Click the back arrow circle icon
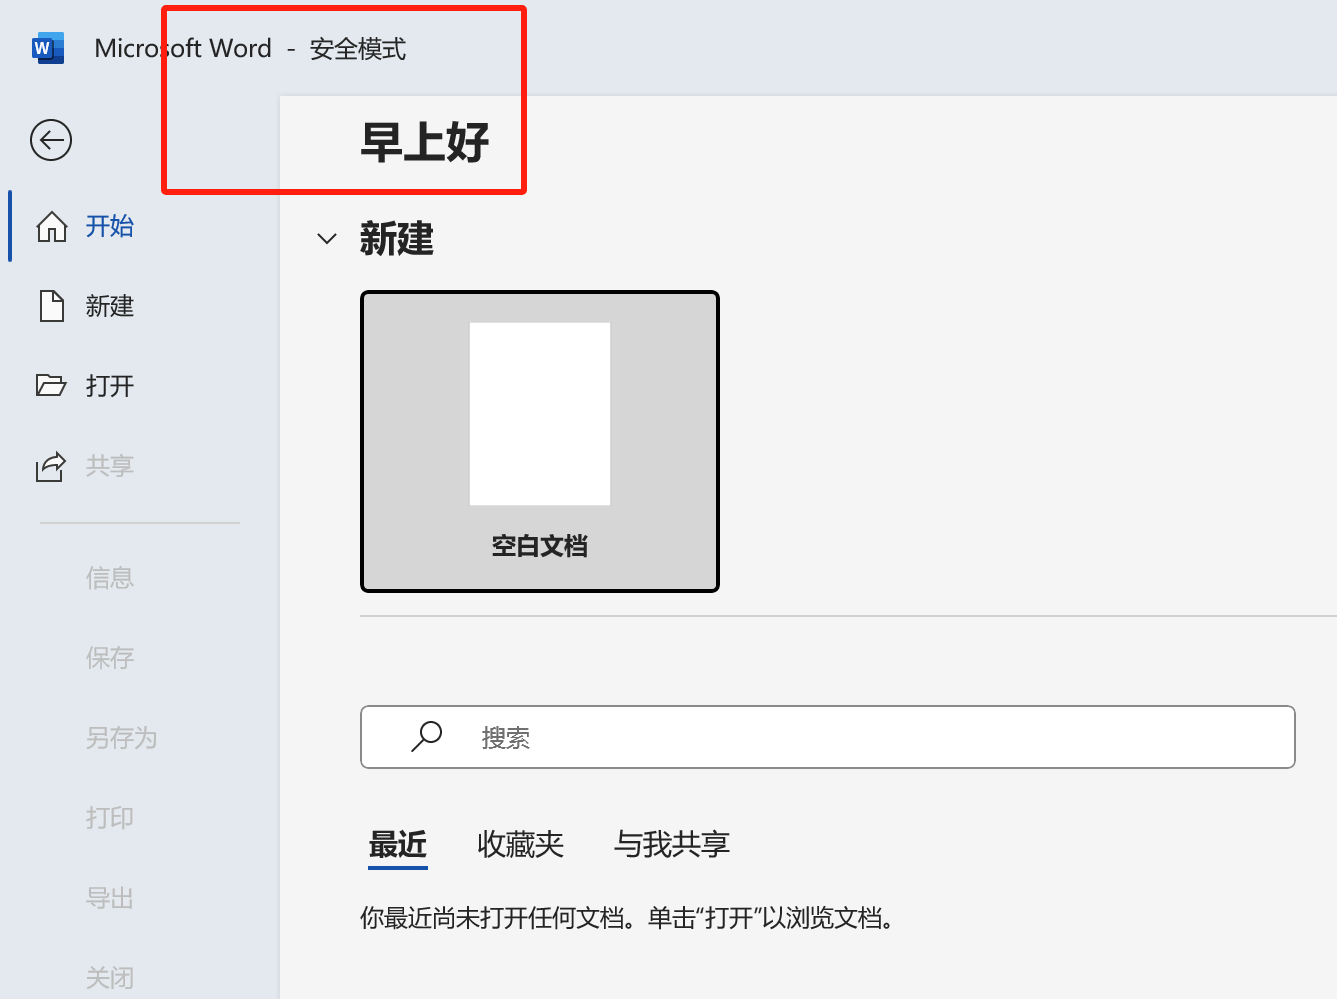Screen dimensions: 1337x999 [51, 140]
